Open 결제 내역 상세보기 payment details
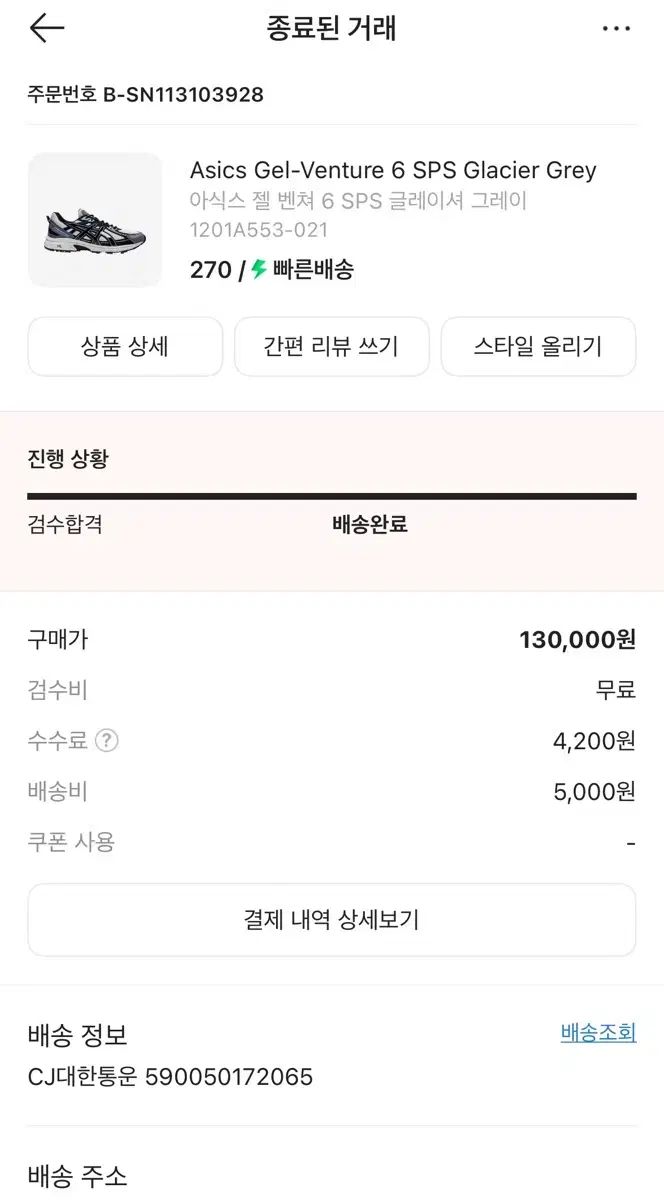Image resolution: width=664 pixels, height=1200 pixels. click(331, 920)
